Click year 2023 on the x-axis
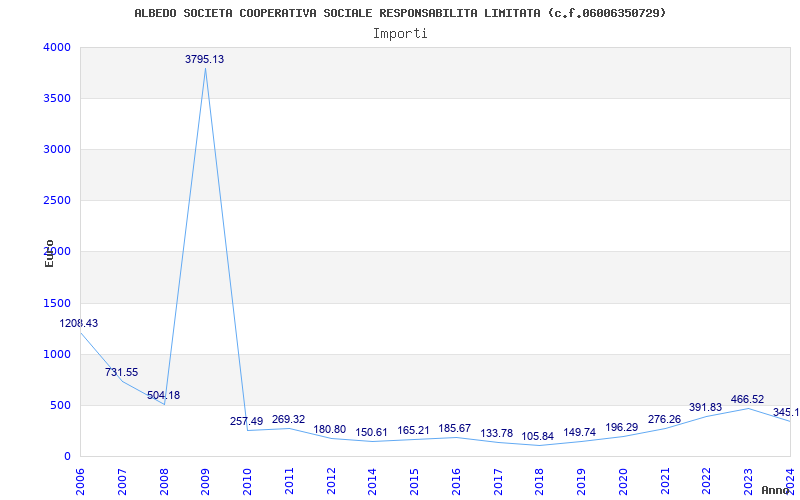 coord(748,477)
